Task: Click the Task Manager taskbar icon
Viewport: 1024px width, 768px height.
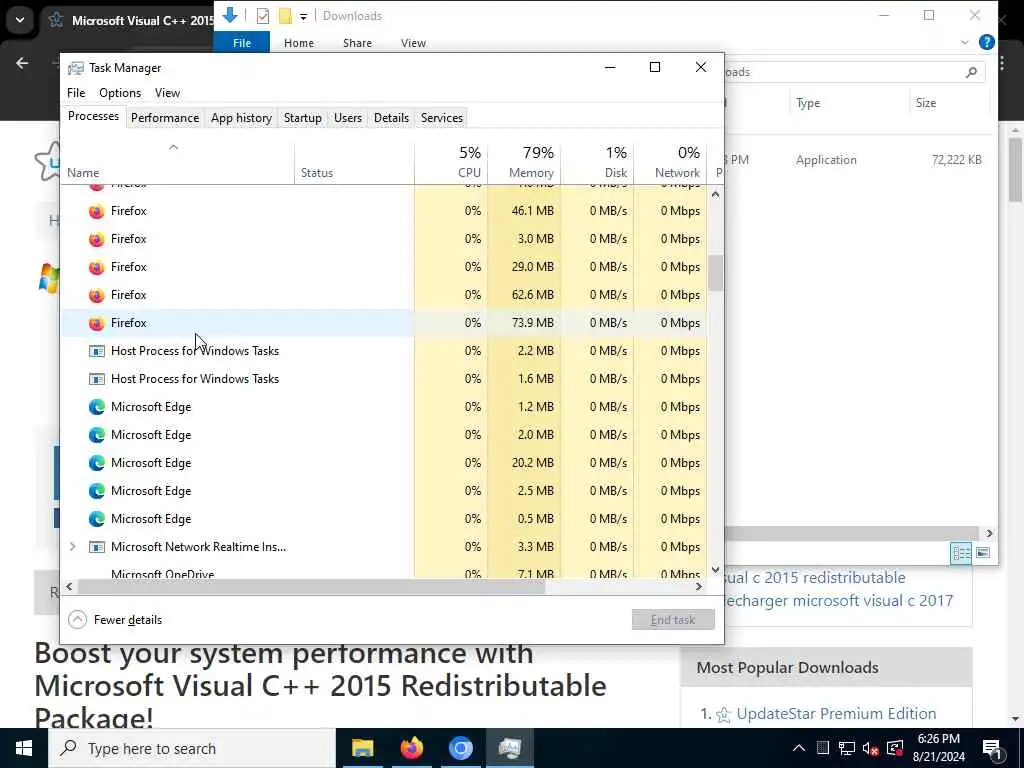Action: pos(509,748)
